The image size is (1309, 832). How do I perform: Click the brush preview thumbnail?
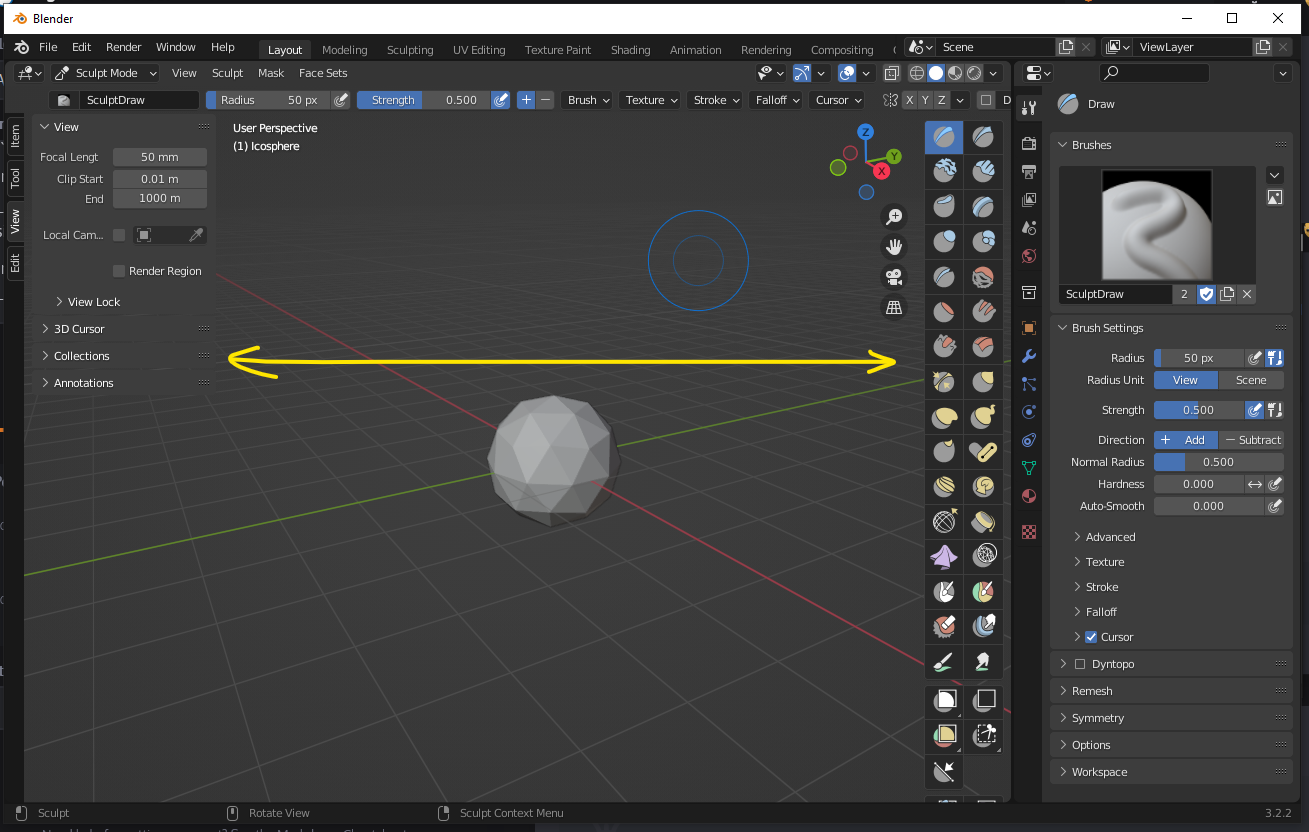(x=1159, y=224)
